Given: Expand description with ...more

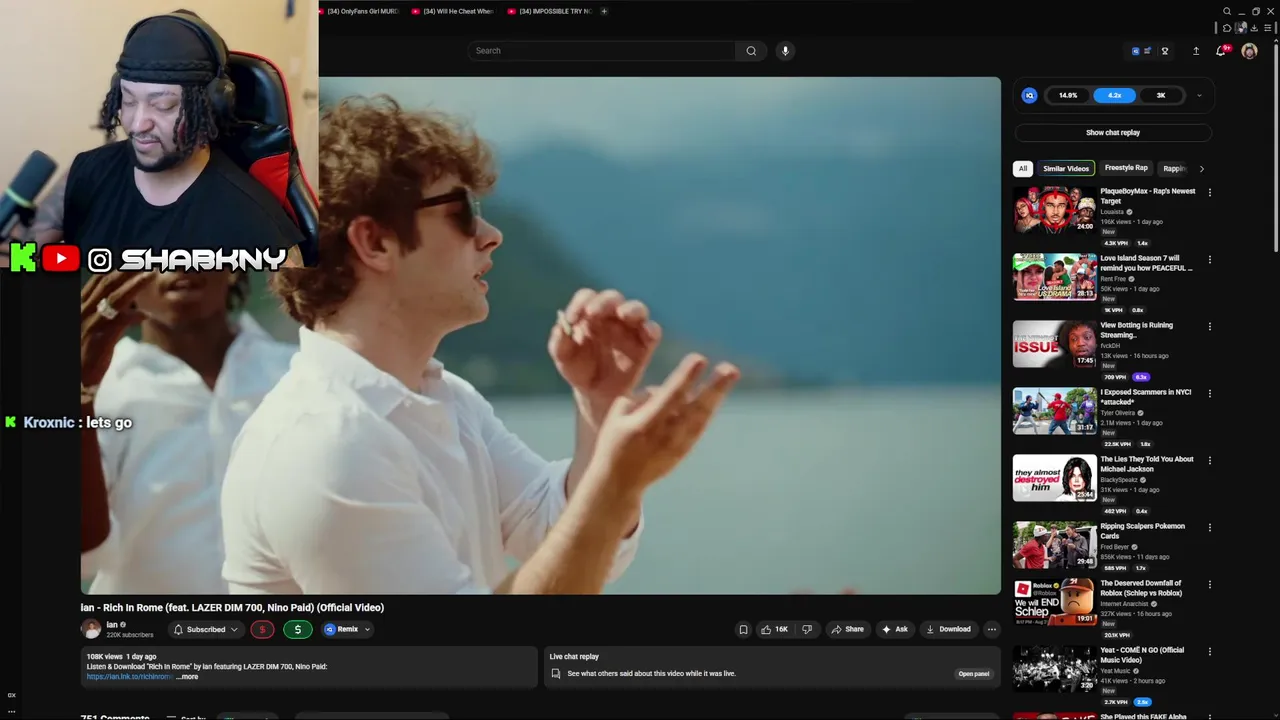Looking at the screenshot, I should [187, 677].
